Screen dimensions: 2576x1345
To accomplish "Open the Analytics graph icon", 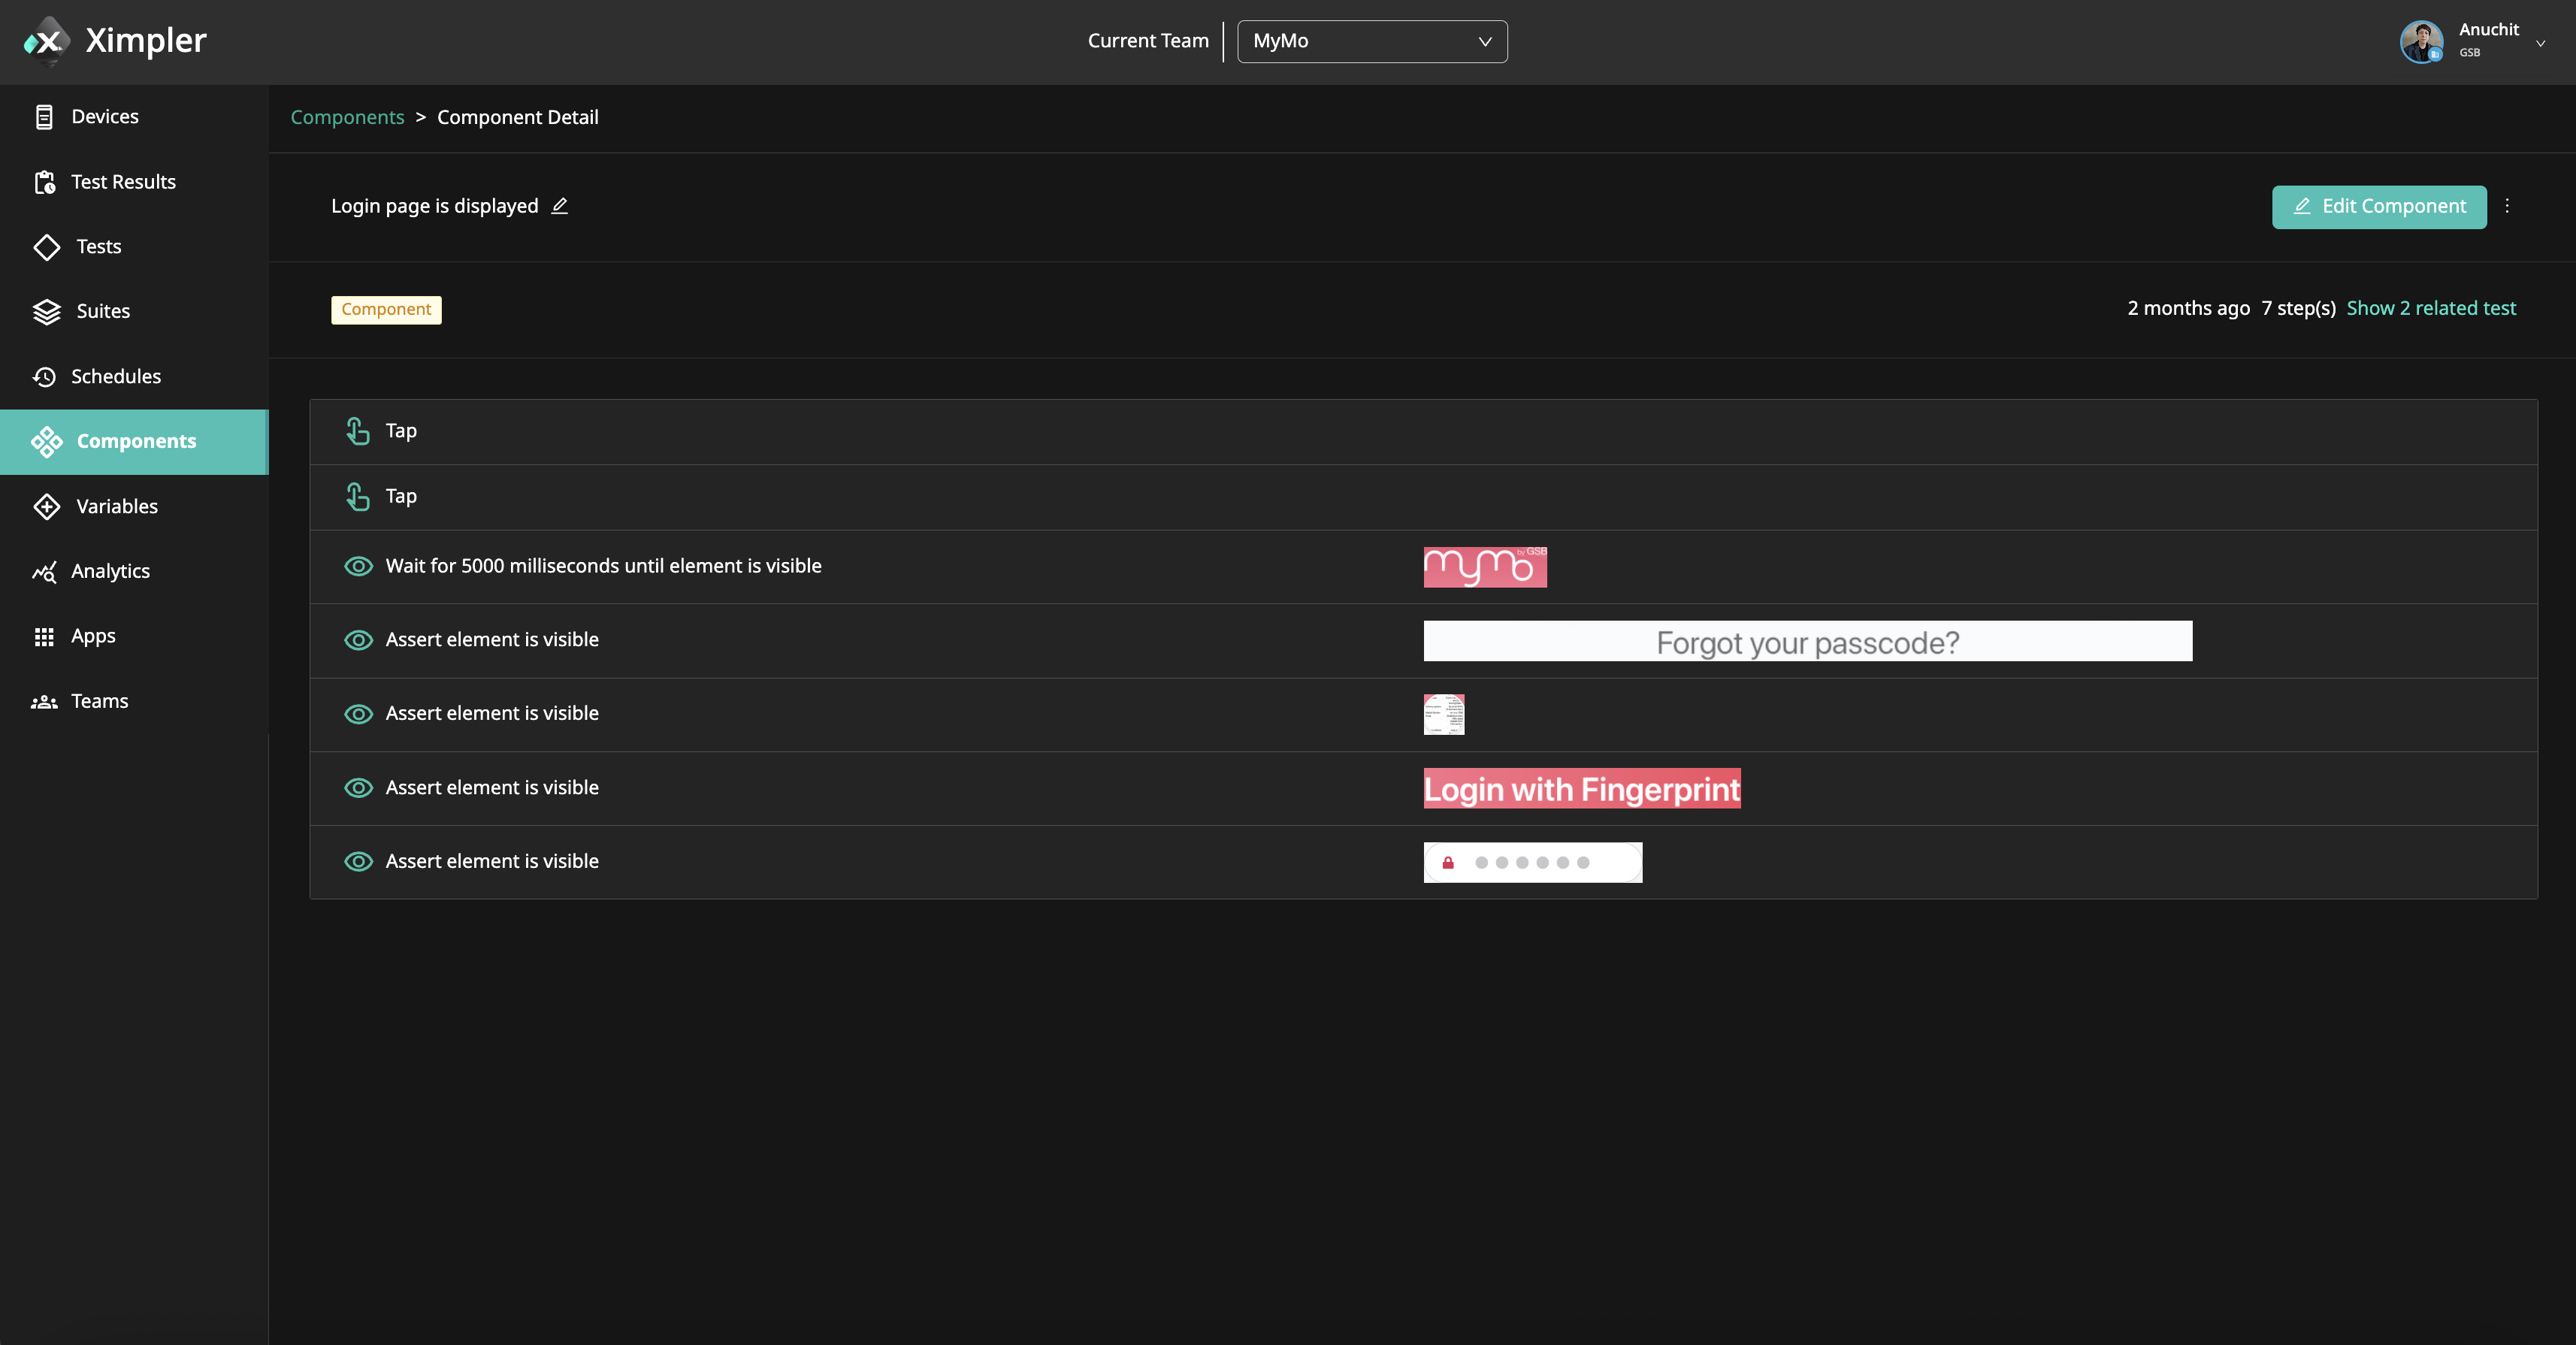I will (x=46, y=571).
